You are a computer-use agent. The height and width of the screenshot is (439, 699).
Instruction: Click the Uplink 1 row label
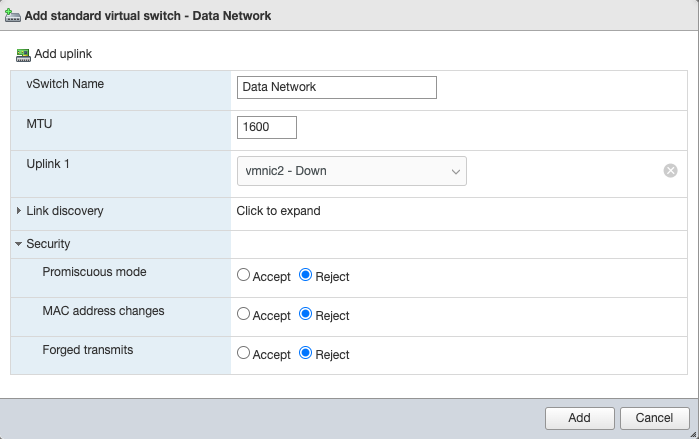(x=48, y=163)
